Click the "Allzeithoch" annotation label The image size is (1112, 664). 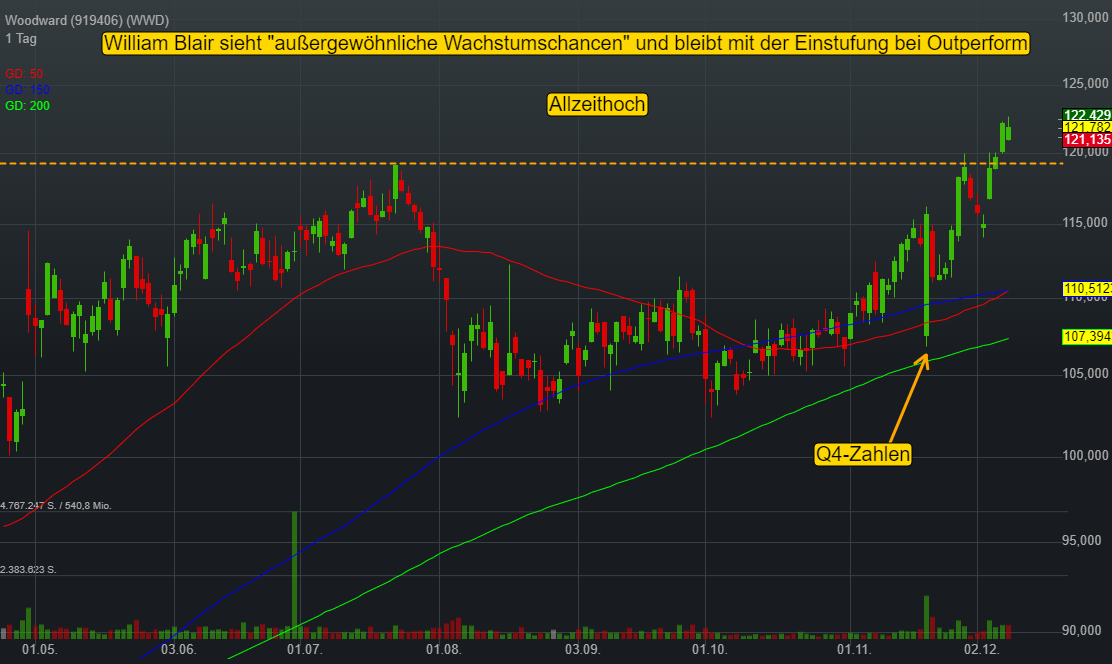(x=597, y=104)
